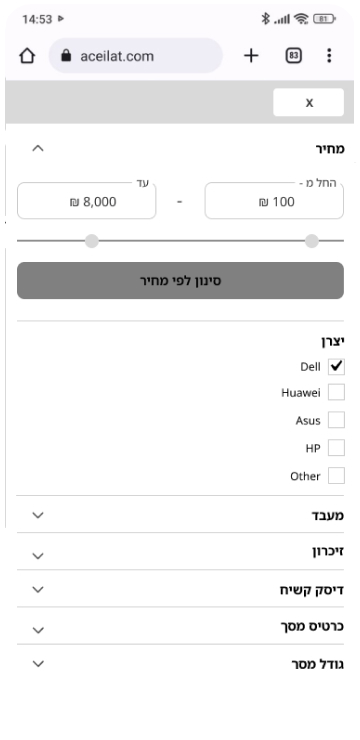The height and width of the screenshot is (740, 360).
Task: Tap the aceilat.com address bar
Action: pos(135,56)
